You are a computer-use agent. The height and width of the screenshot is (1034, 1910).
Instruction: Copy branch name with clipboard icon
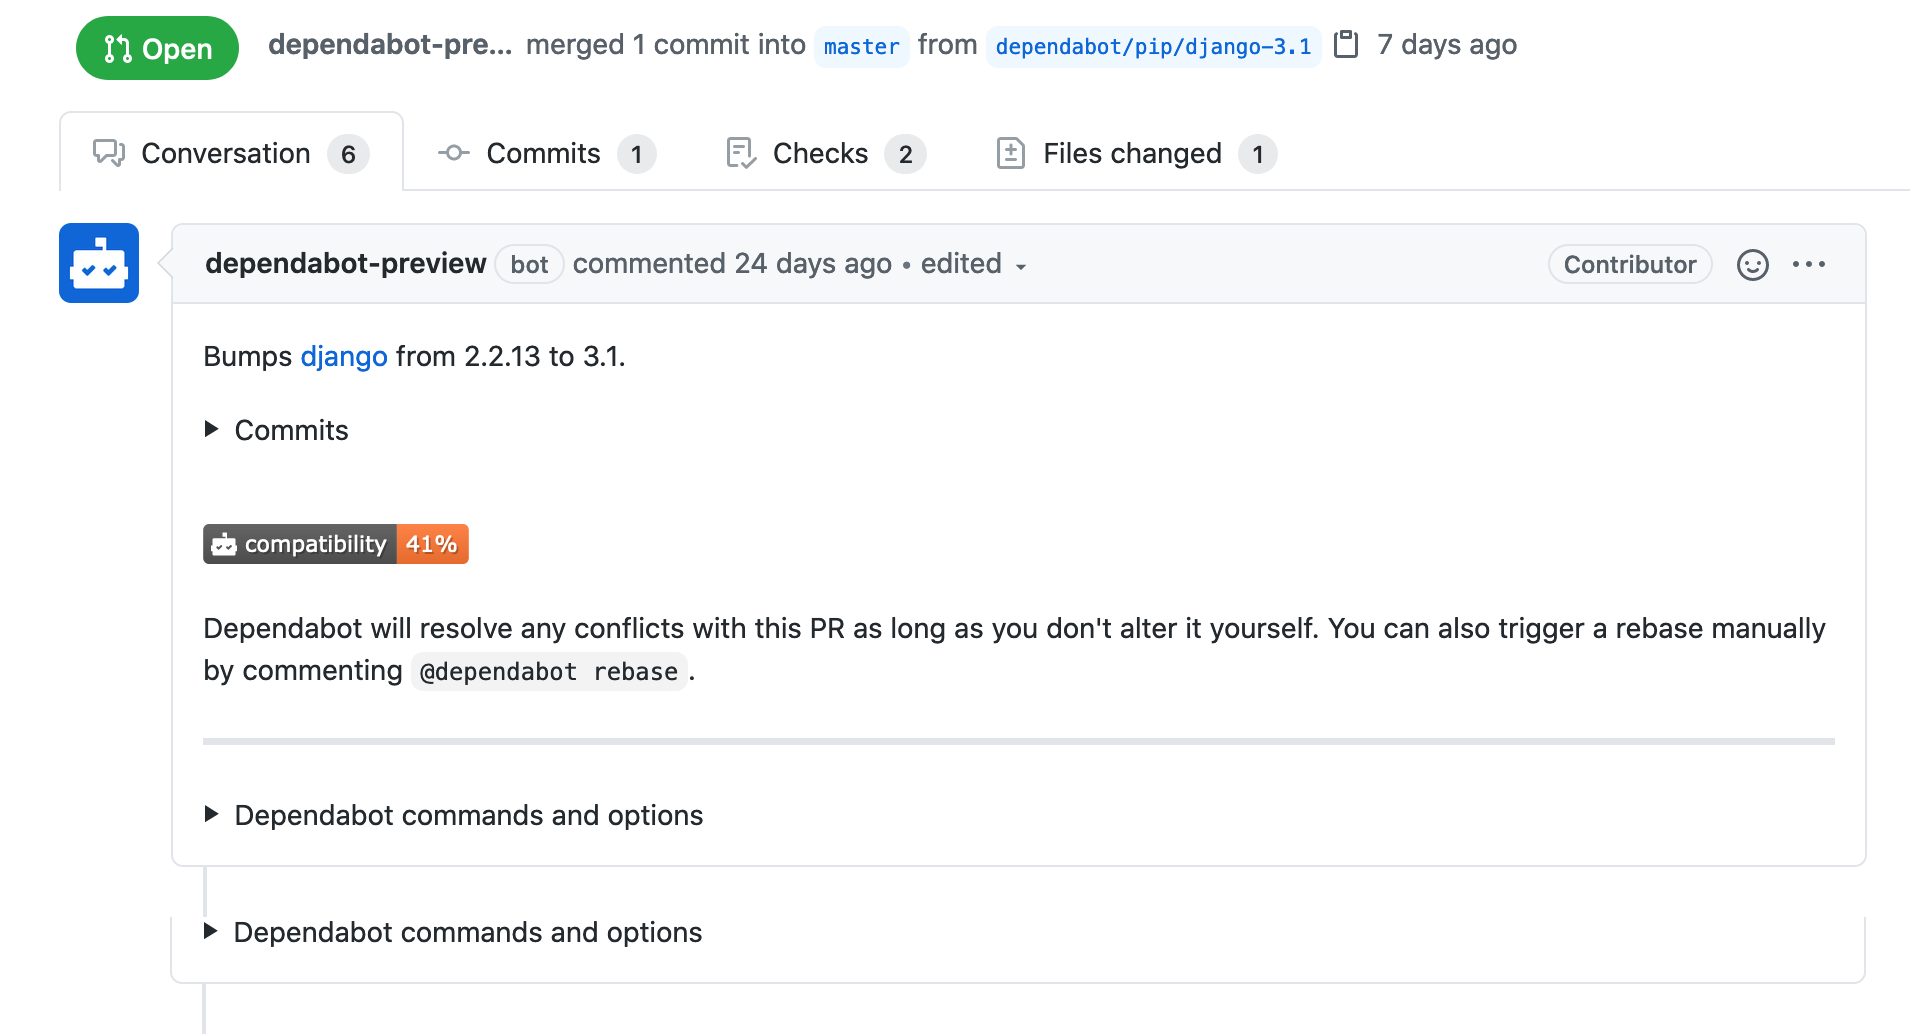(x=1346, y=45)
